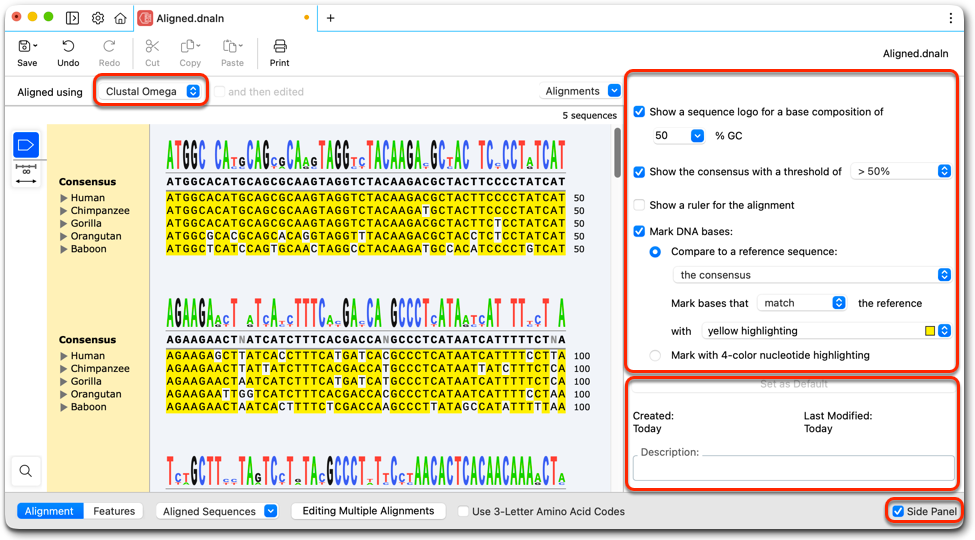Click Set as Default button
Screen dimensions: 975x540
click(793, 384)
